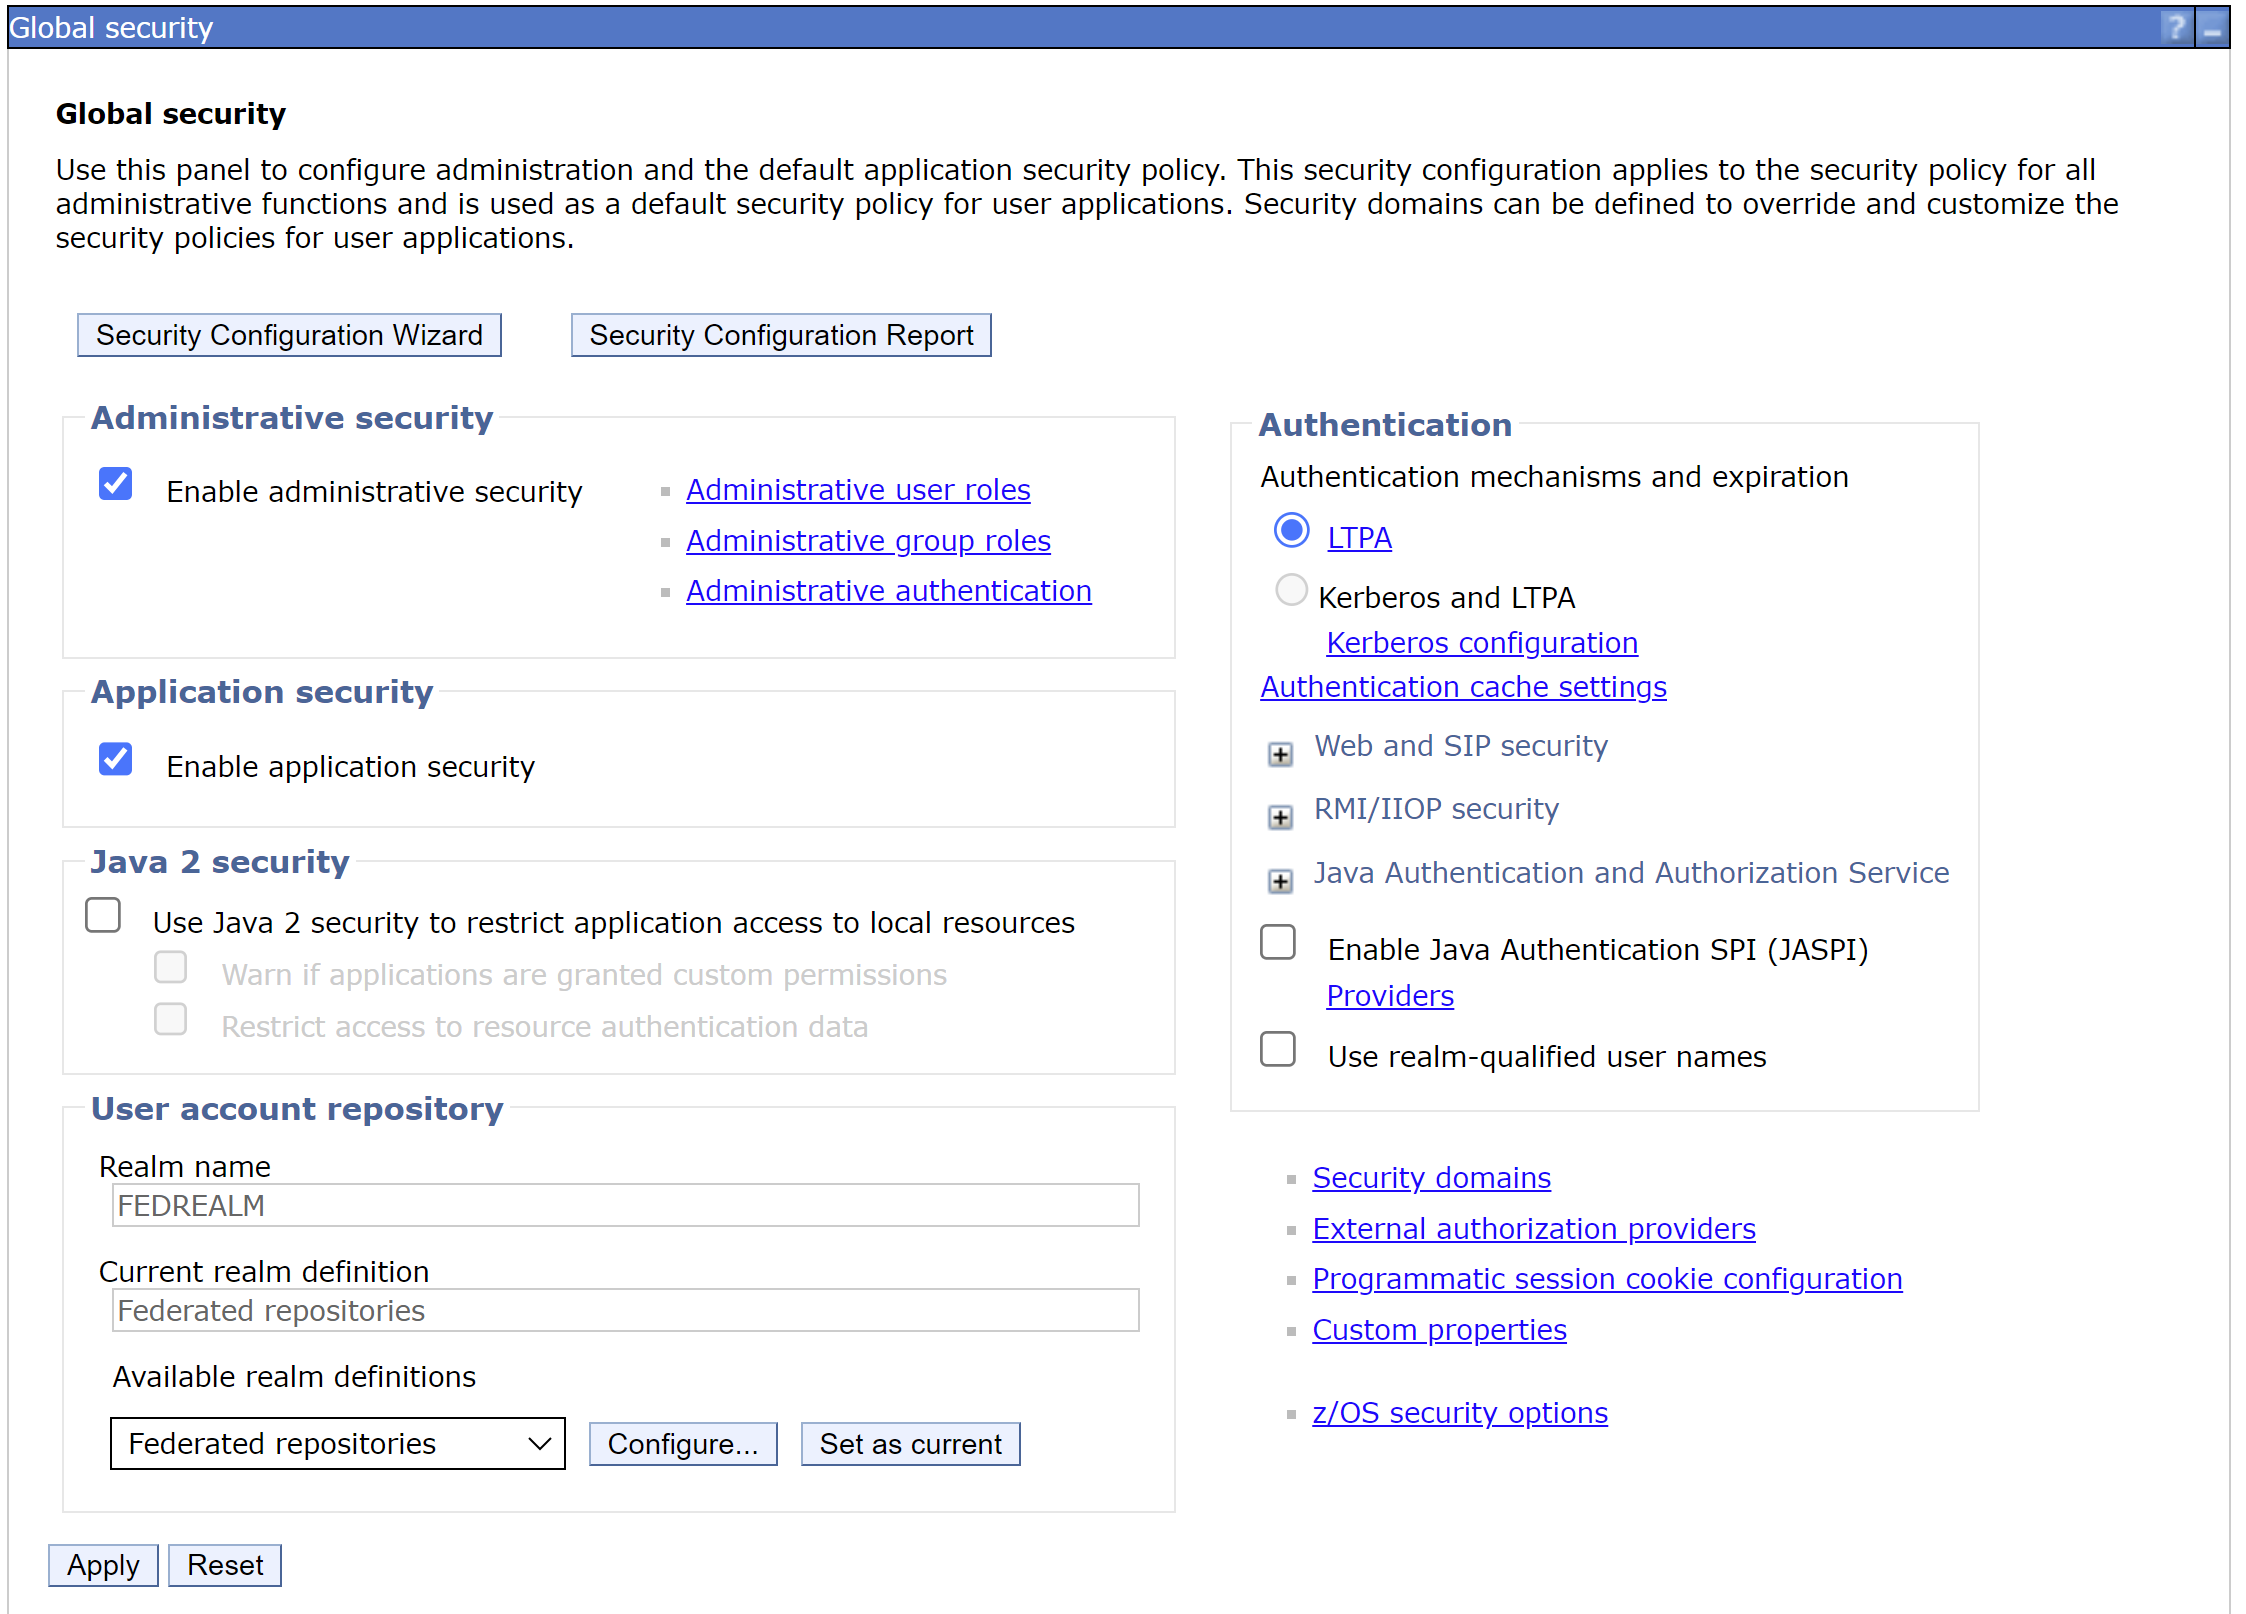Click Set as current for Federated repositories
Image resolution: width=2246 pixels, height=1614 pixels.
coord(909,1443)
